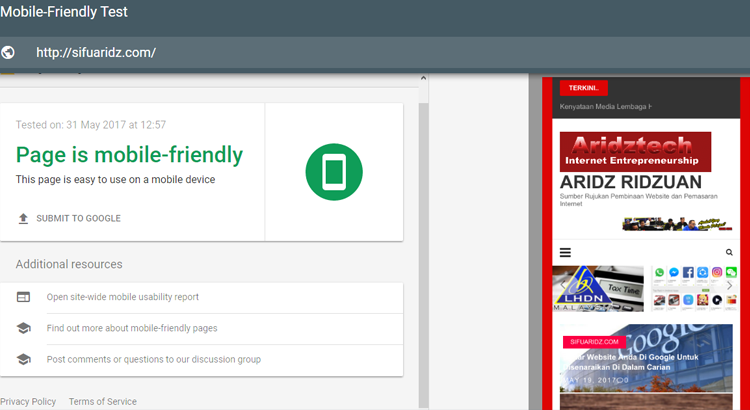Click the previous-slide arrow on carousel

pyautogui.click(x=563, y=286)
